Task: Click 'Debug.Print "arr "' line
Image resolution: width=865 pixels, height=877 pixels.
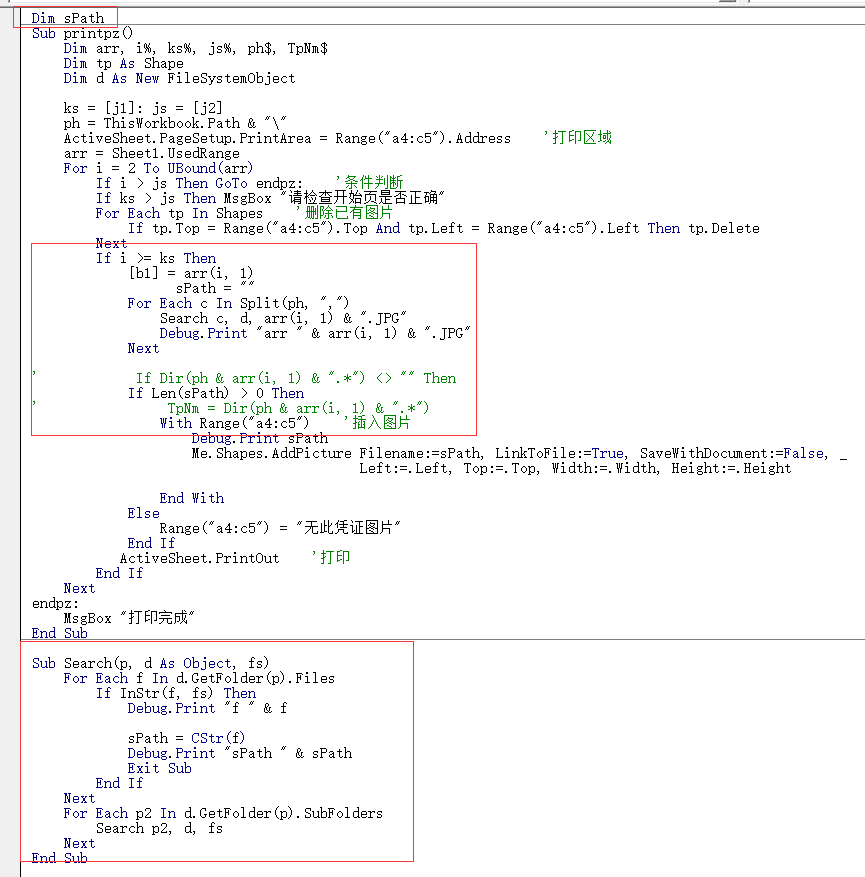Action: pyautogui.click(x=315, y=334)
